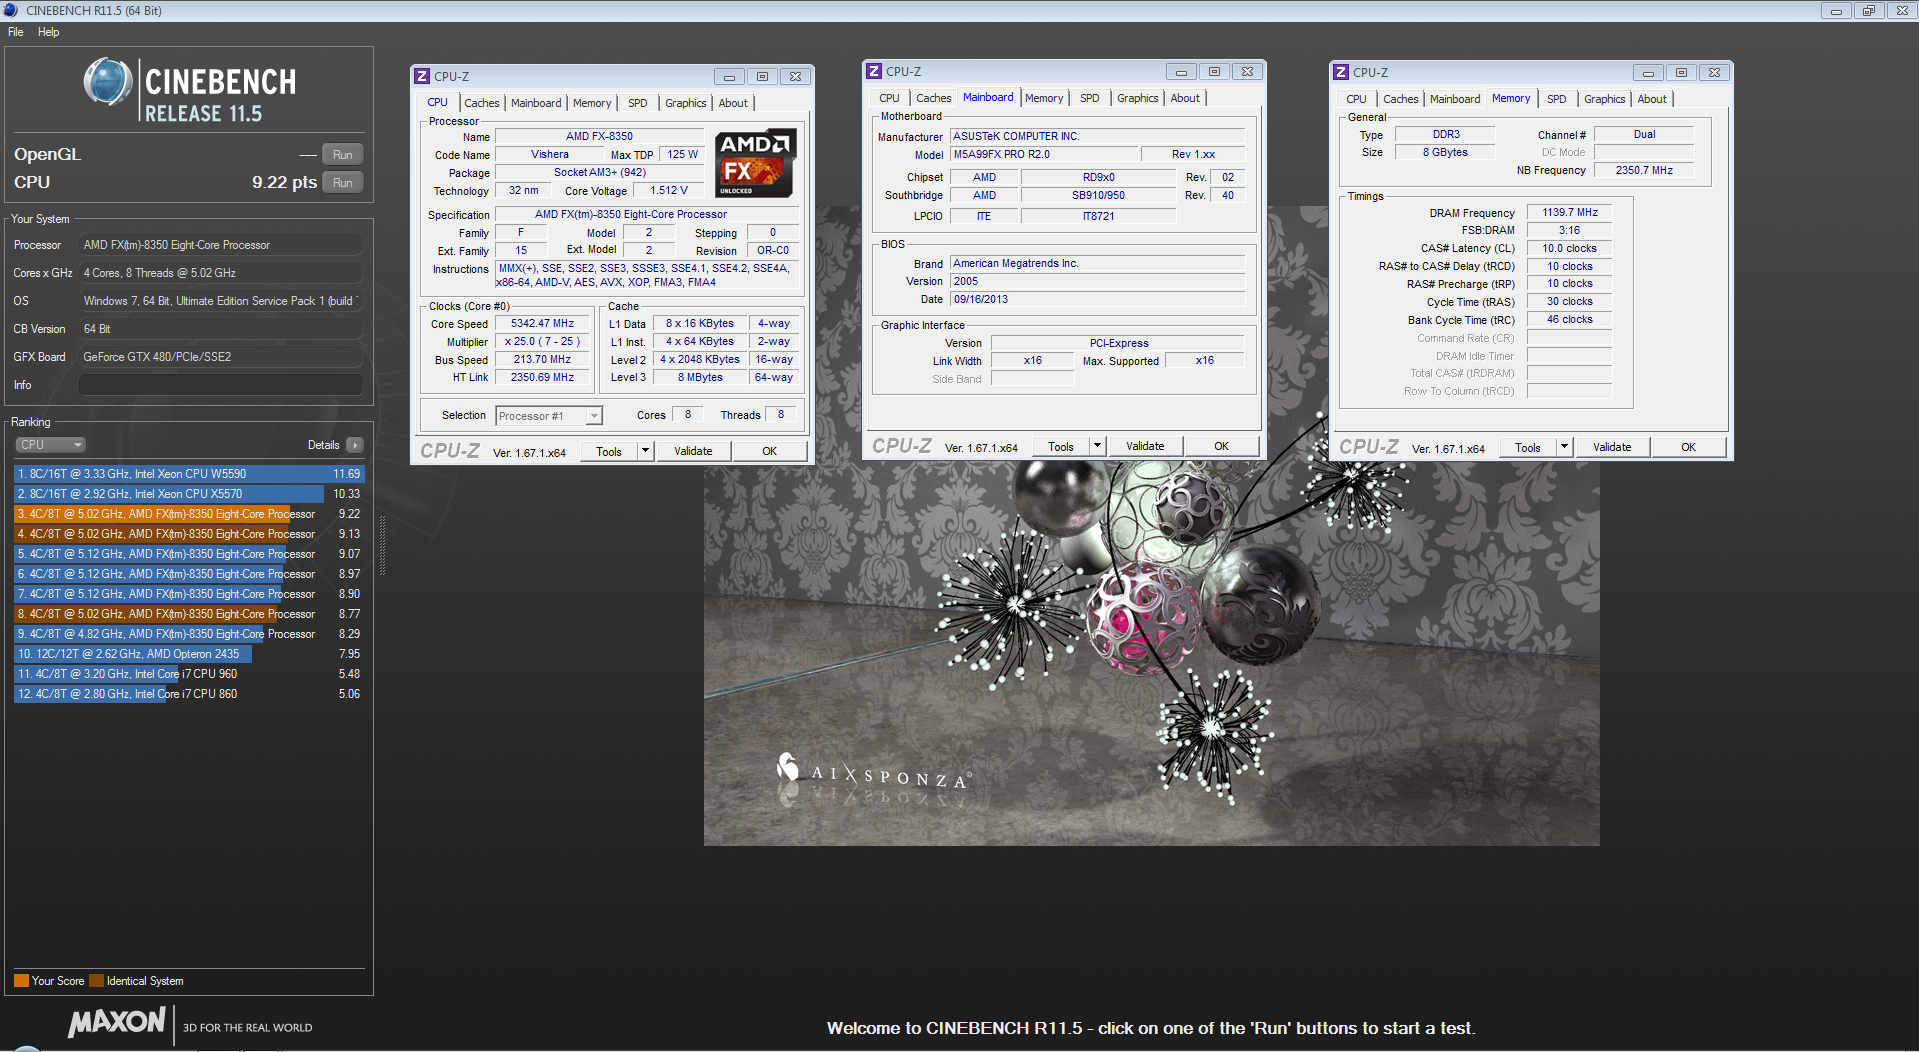Viewport: 1919px width, 1052px height.
Task: Open SPD tab in Mainboard CPU-Z window
Action: tap(1089, 98)
